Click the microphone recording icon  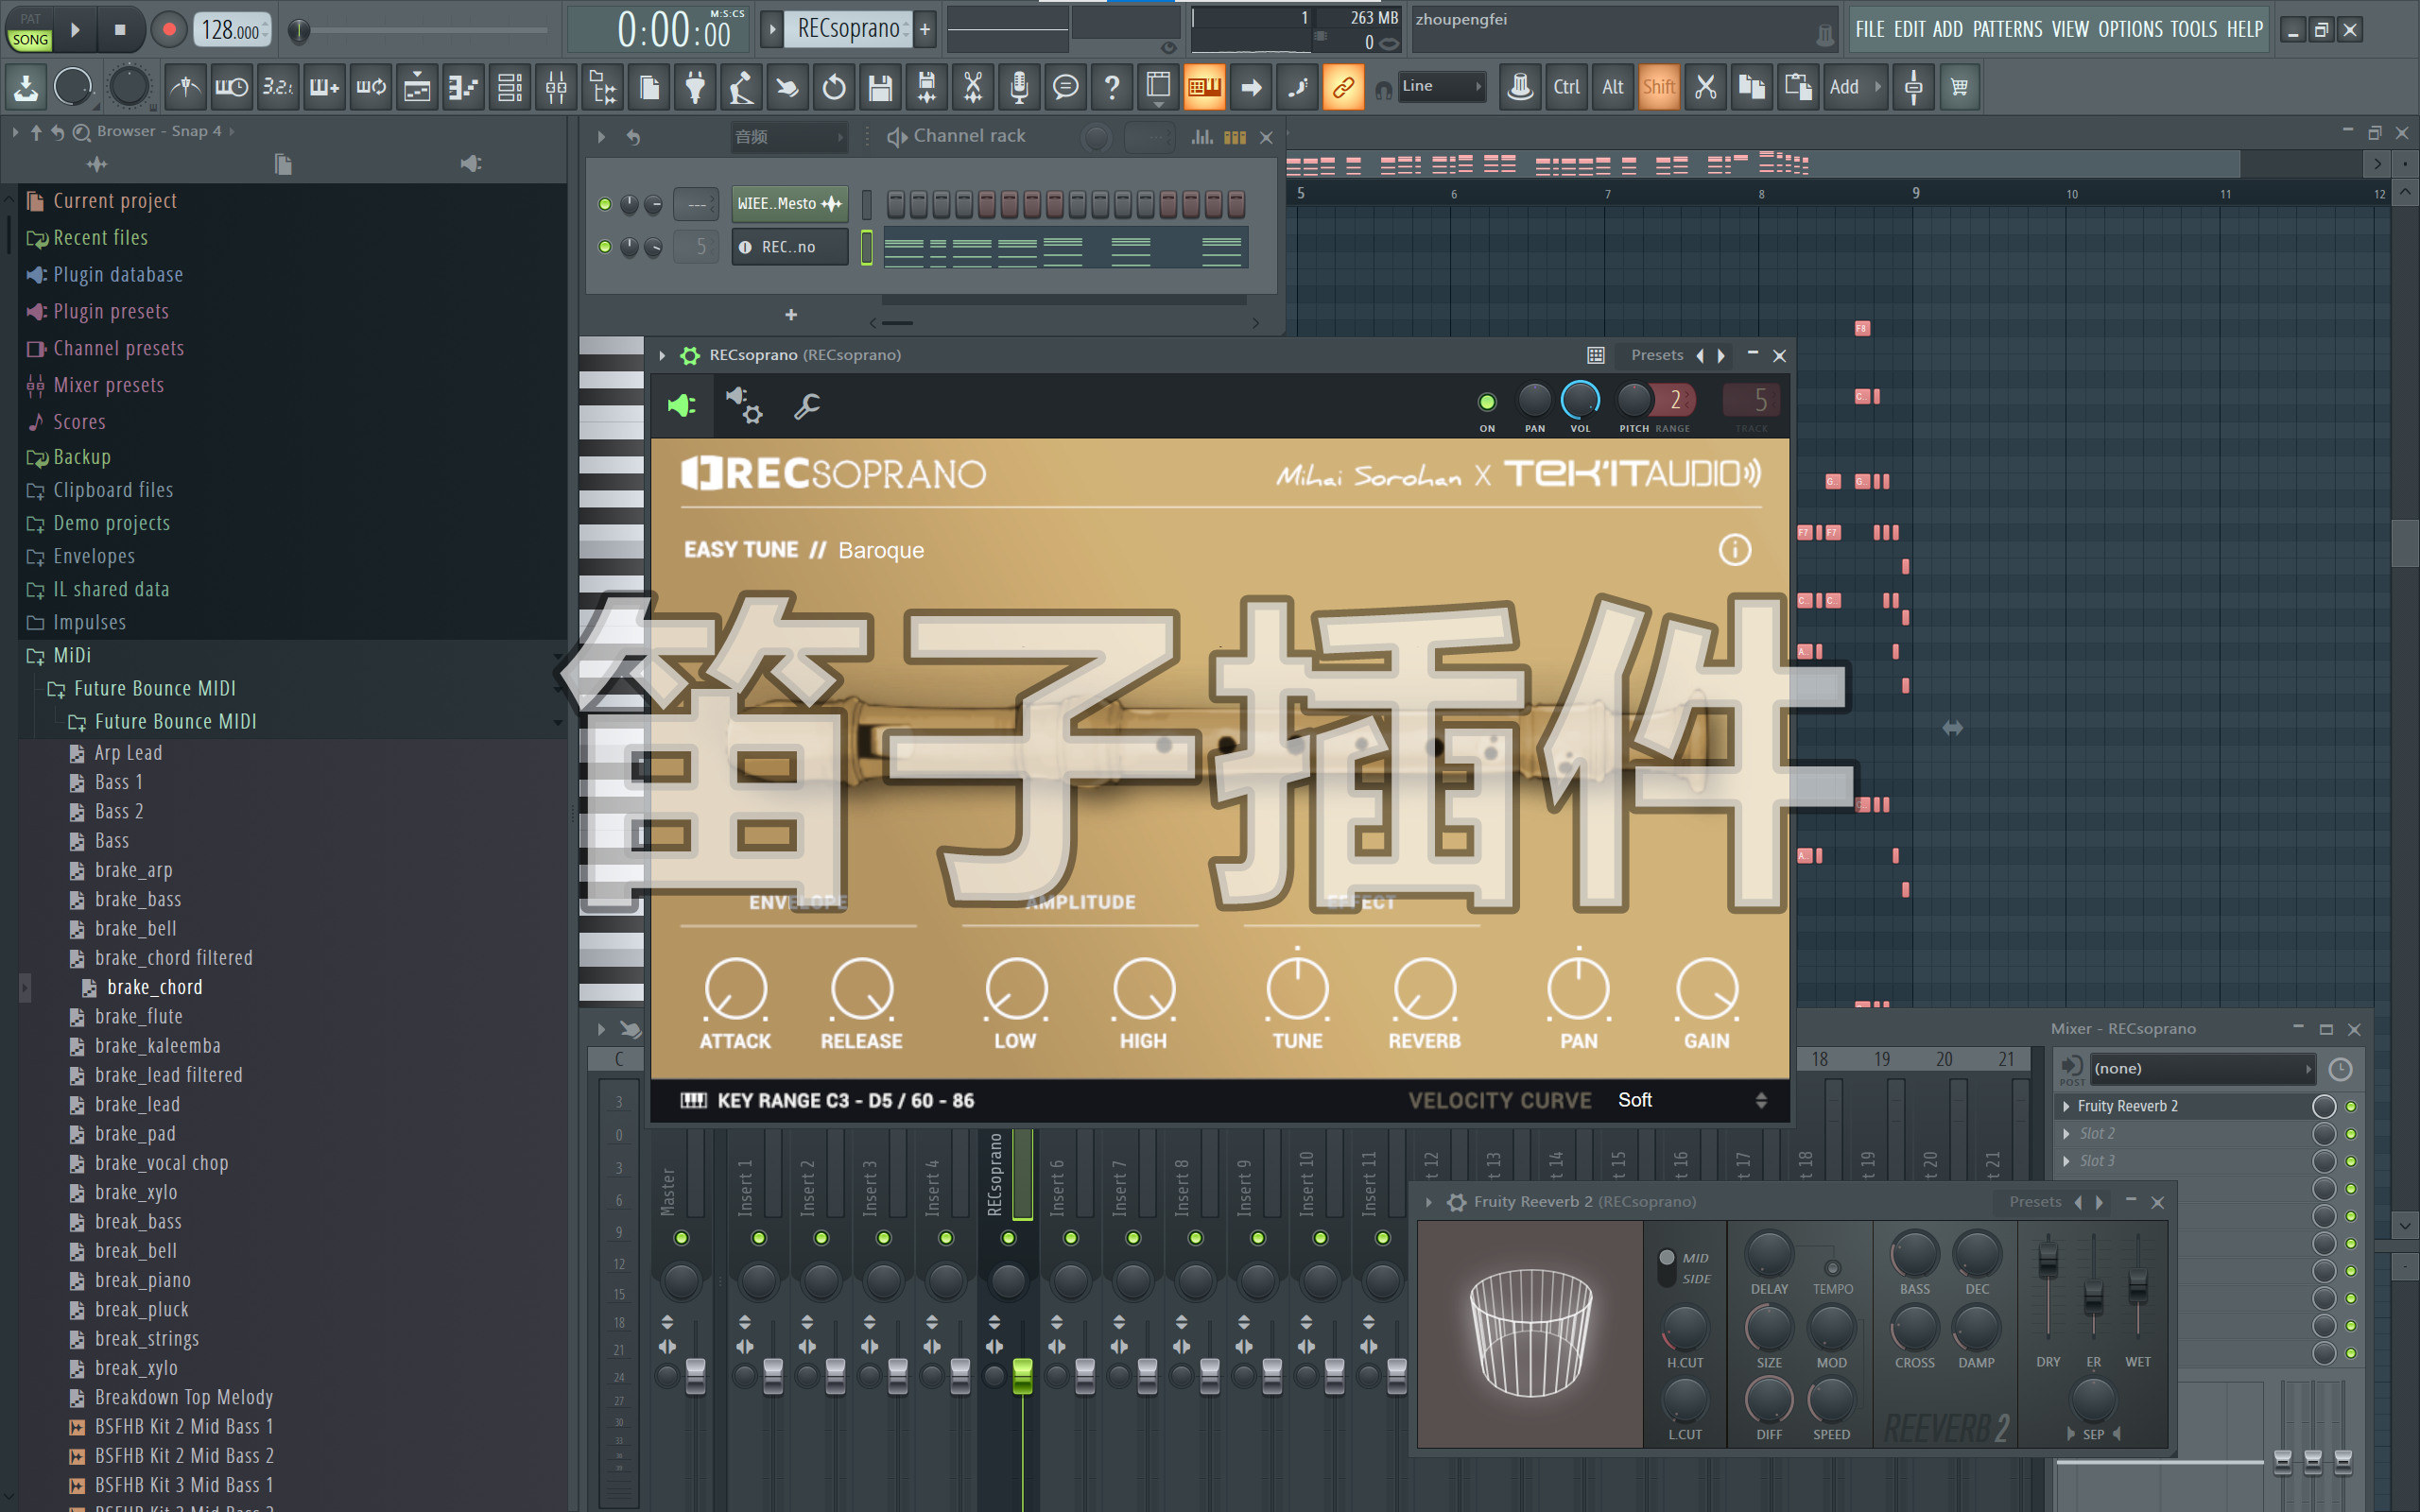(1018, 87)
